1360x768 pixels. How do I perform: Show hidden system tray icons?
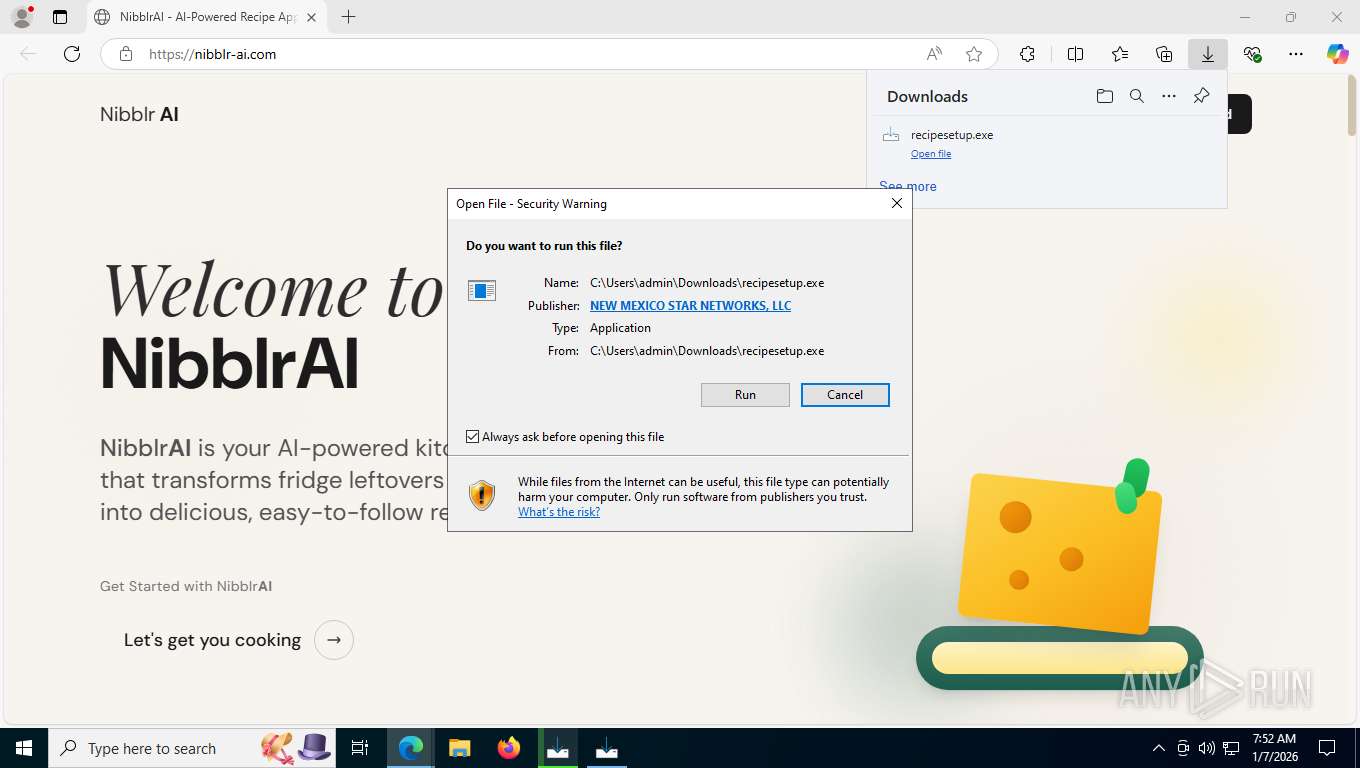click(x=1159, y=748)
